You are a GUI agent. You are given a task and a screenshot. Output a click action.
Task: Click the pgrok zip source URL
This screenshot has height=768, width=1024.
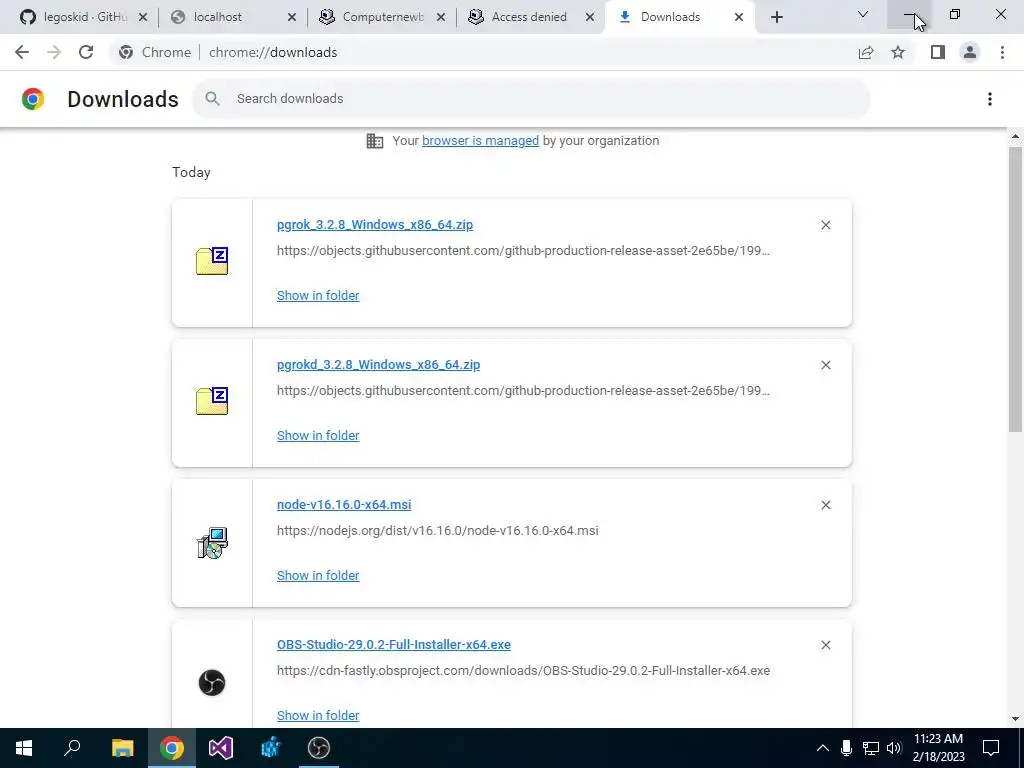523,250
